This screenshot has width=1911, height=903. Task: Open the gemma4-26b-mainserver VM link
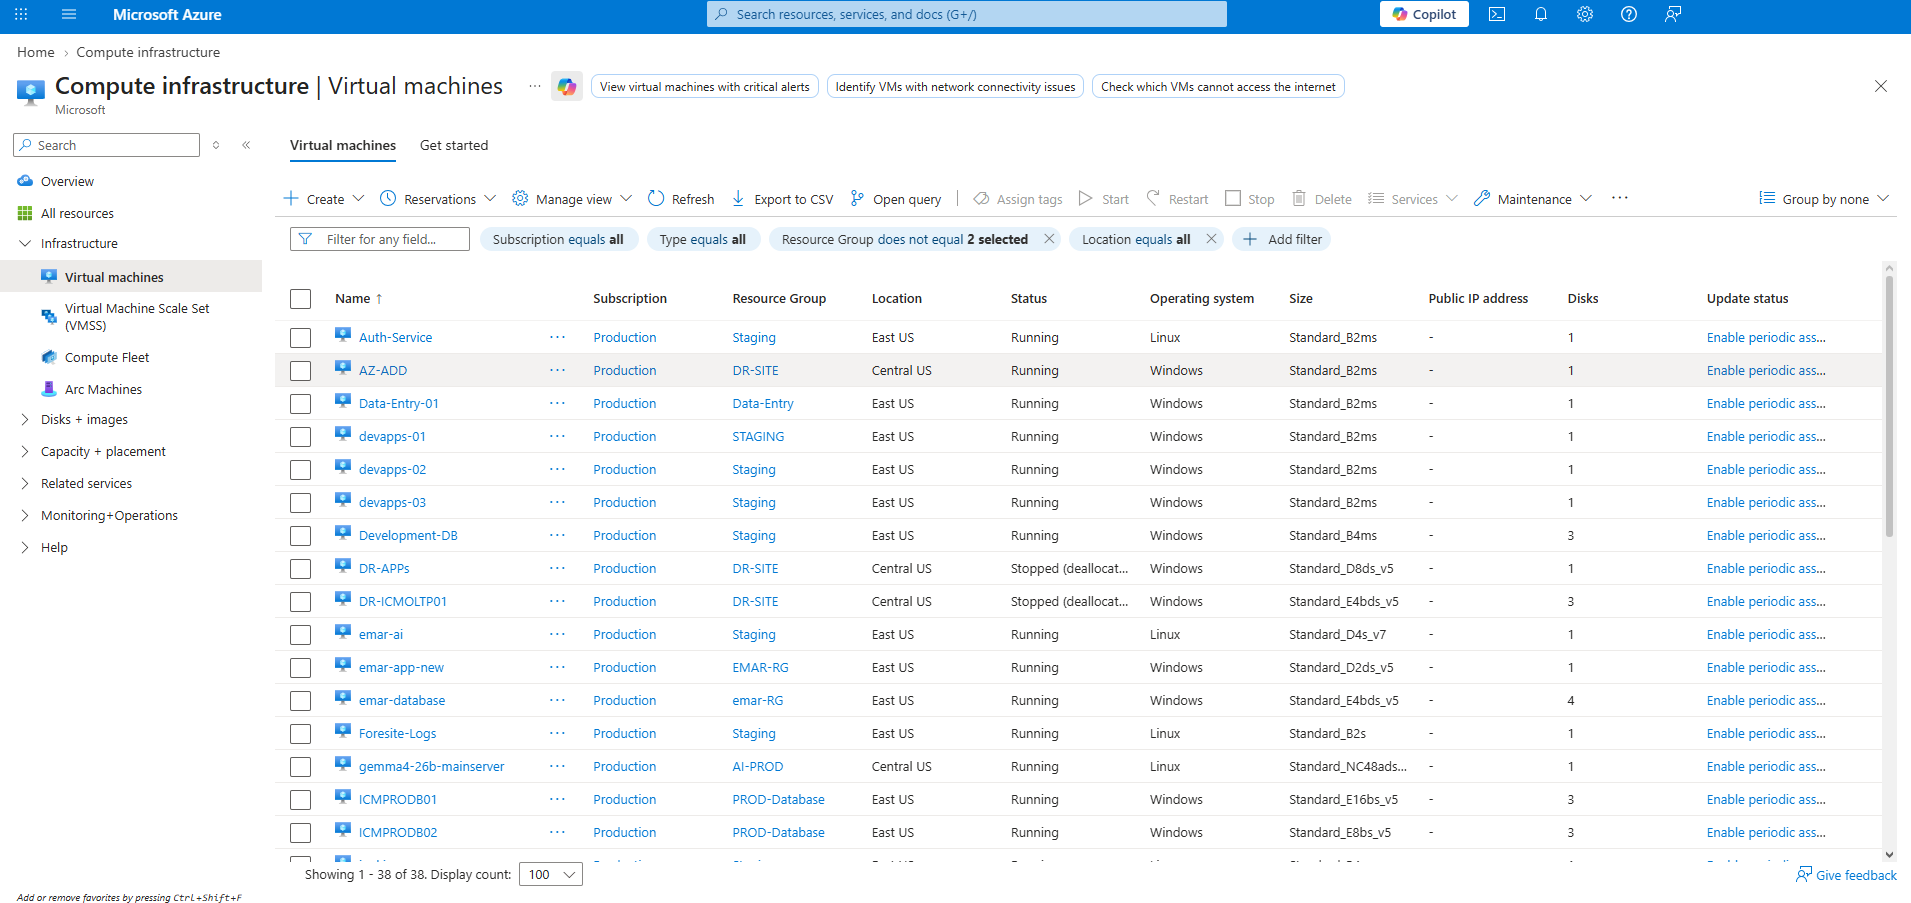coord(432,767)
